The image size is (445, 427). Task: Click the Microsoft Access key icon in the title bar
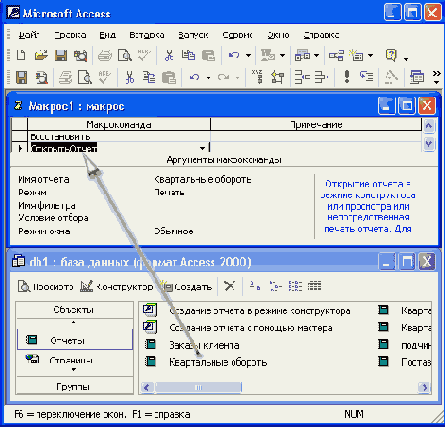[x=14, y=13]
